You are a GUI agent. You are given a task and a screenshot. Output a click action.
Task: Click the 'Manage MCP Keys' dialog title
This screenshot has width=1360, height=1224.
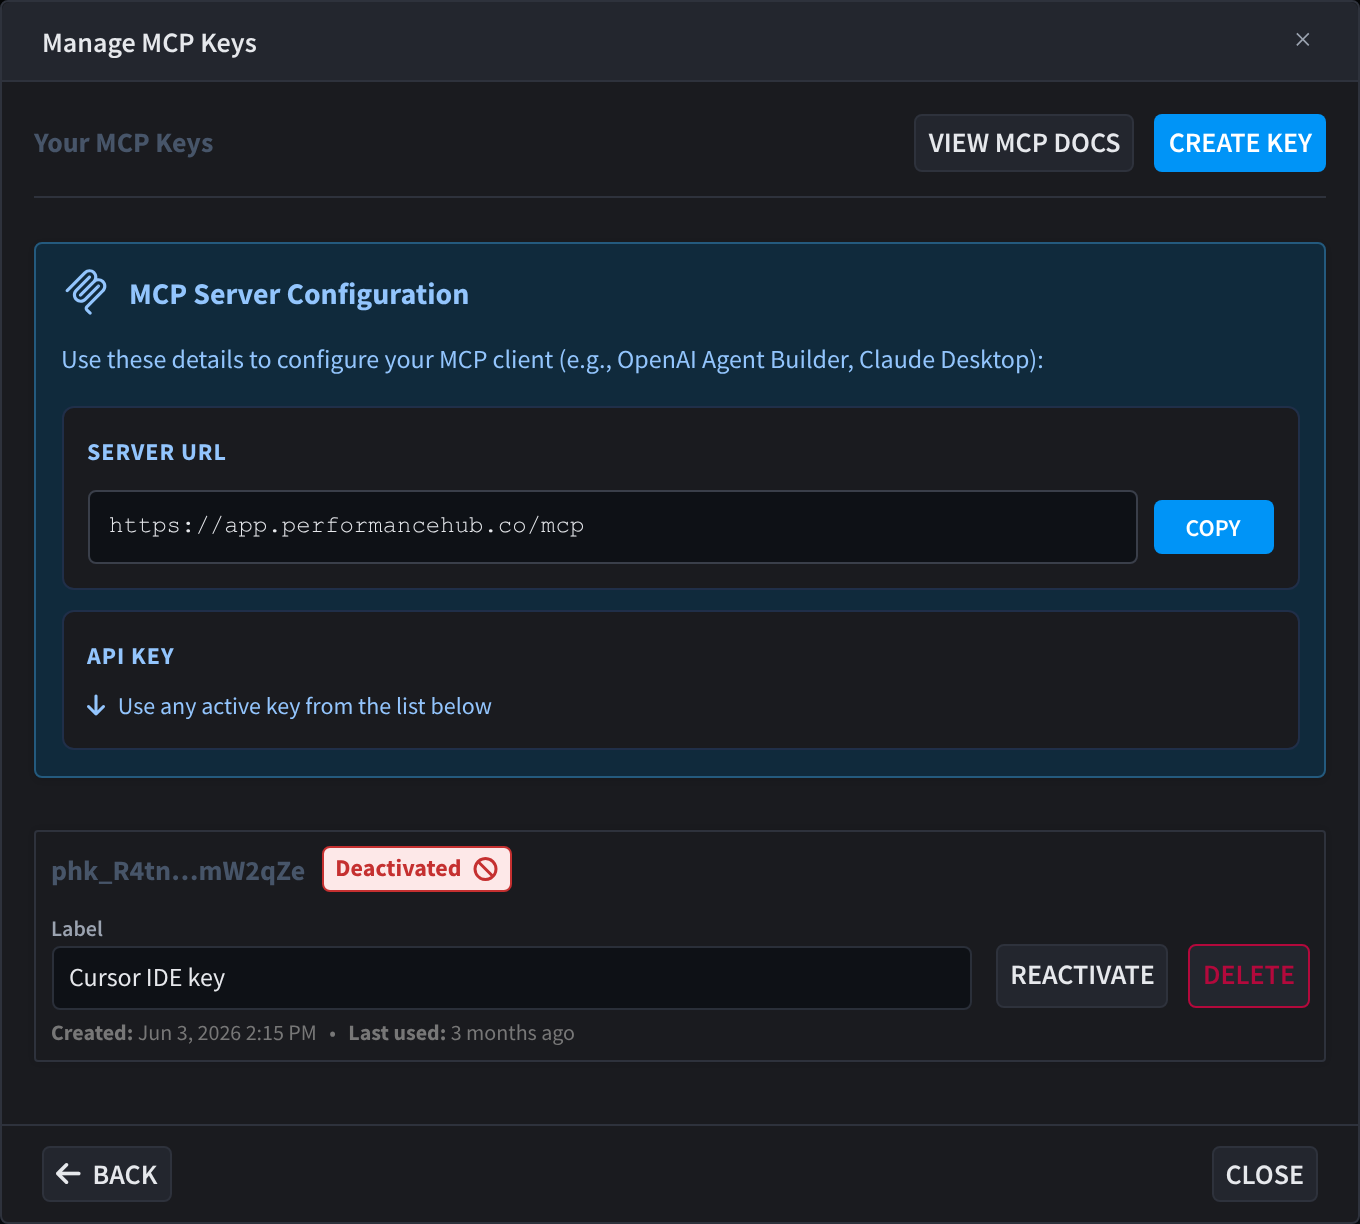[x=150, y=43]
